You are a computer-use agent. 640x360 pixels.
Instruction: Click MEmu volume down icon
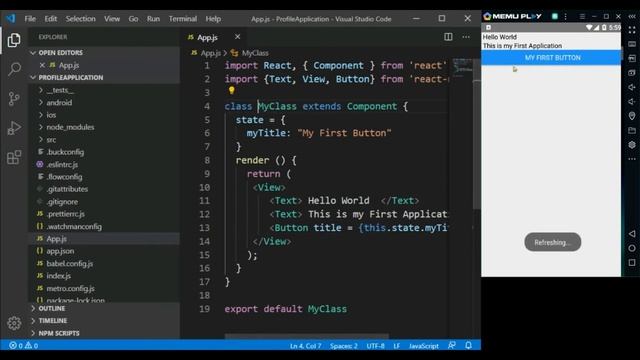(632, 102)
